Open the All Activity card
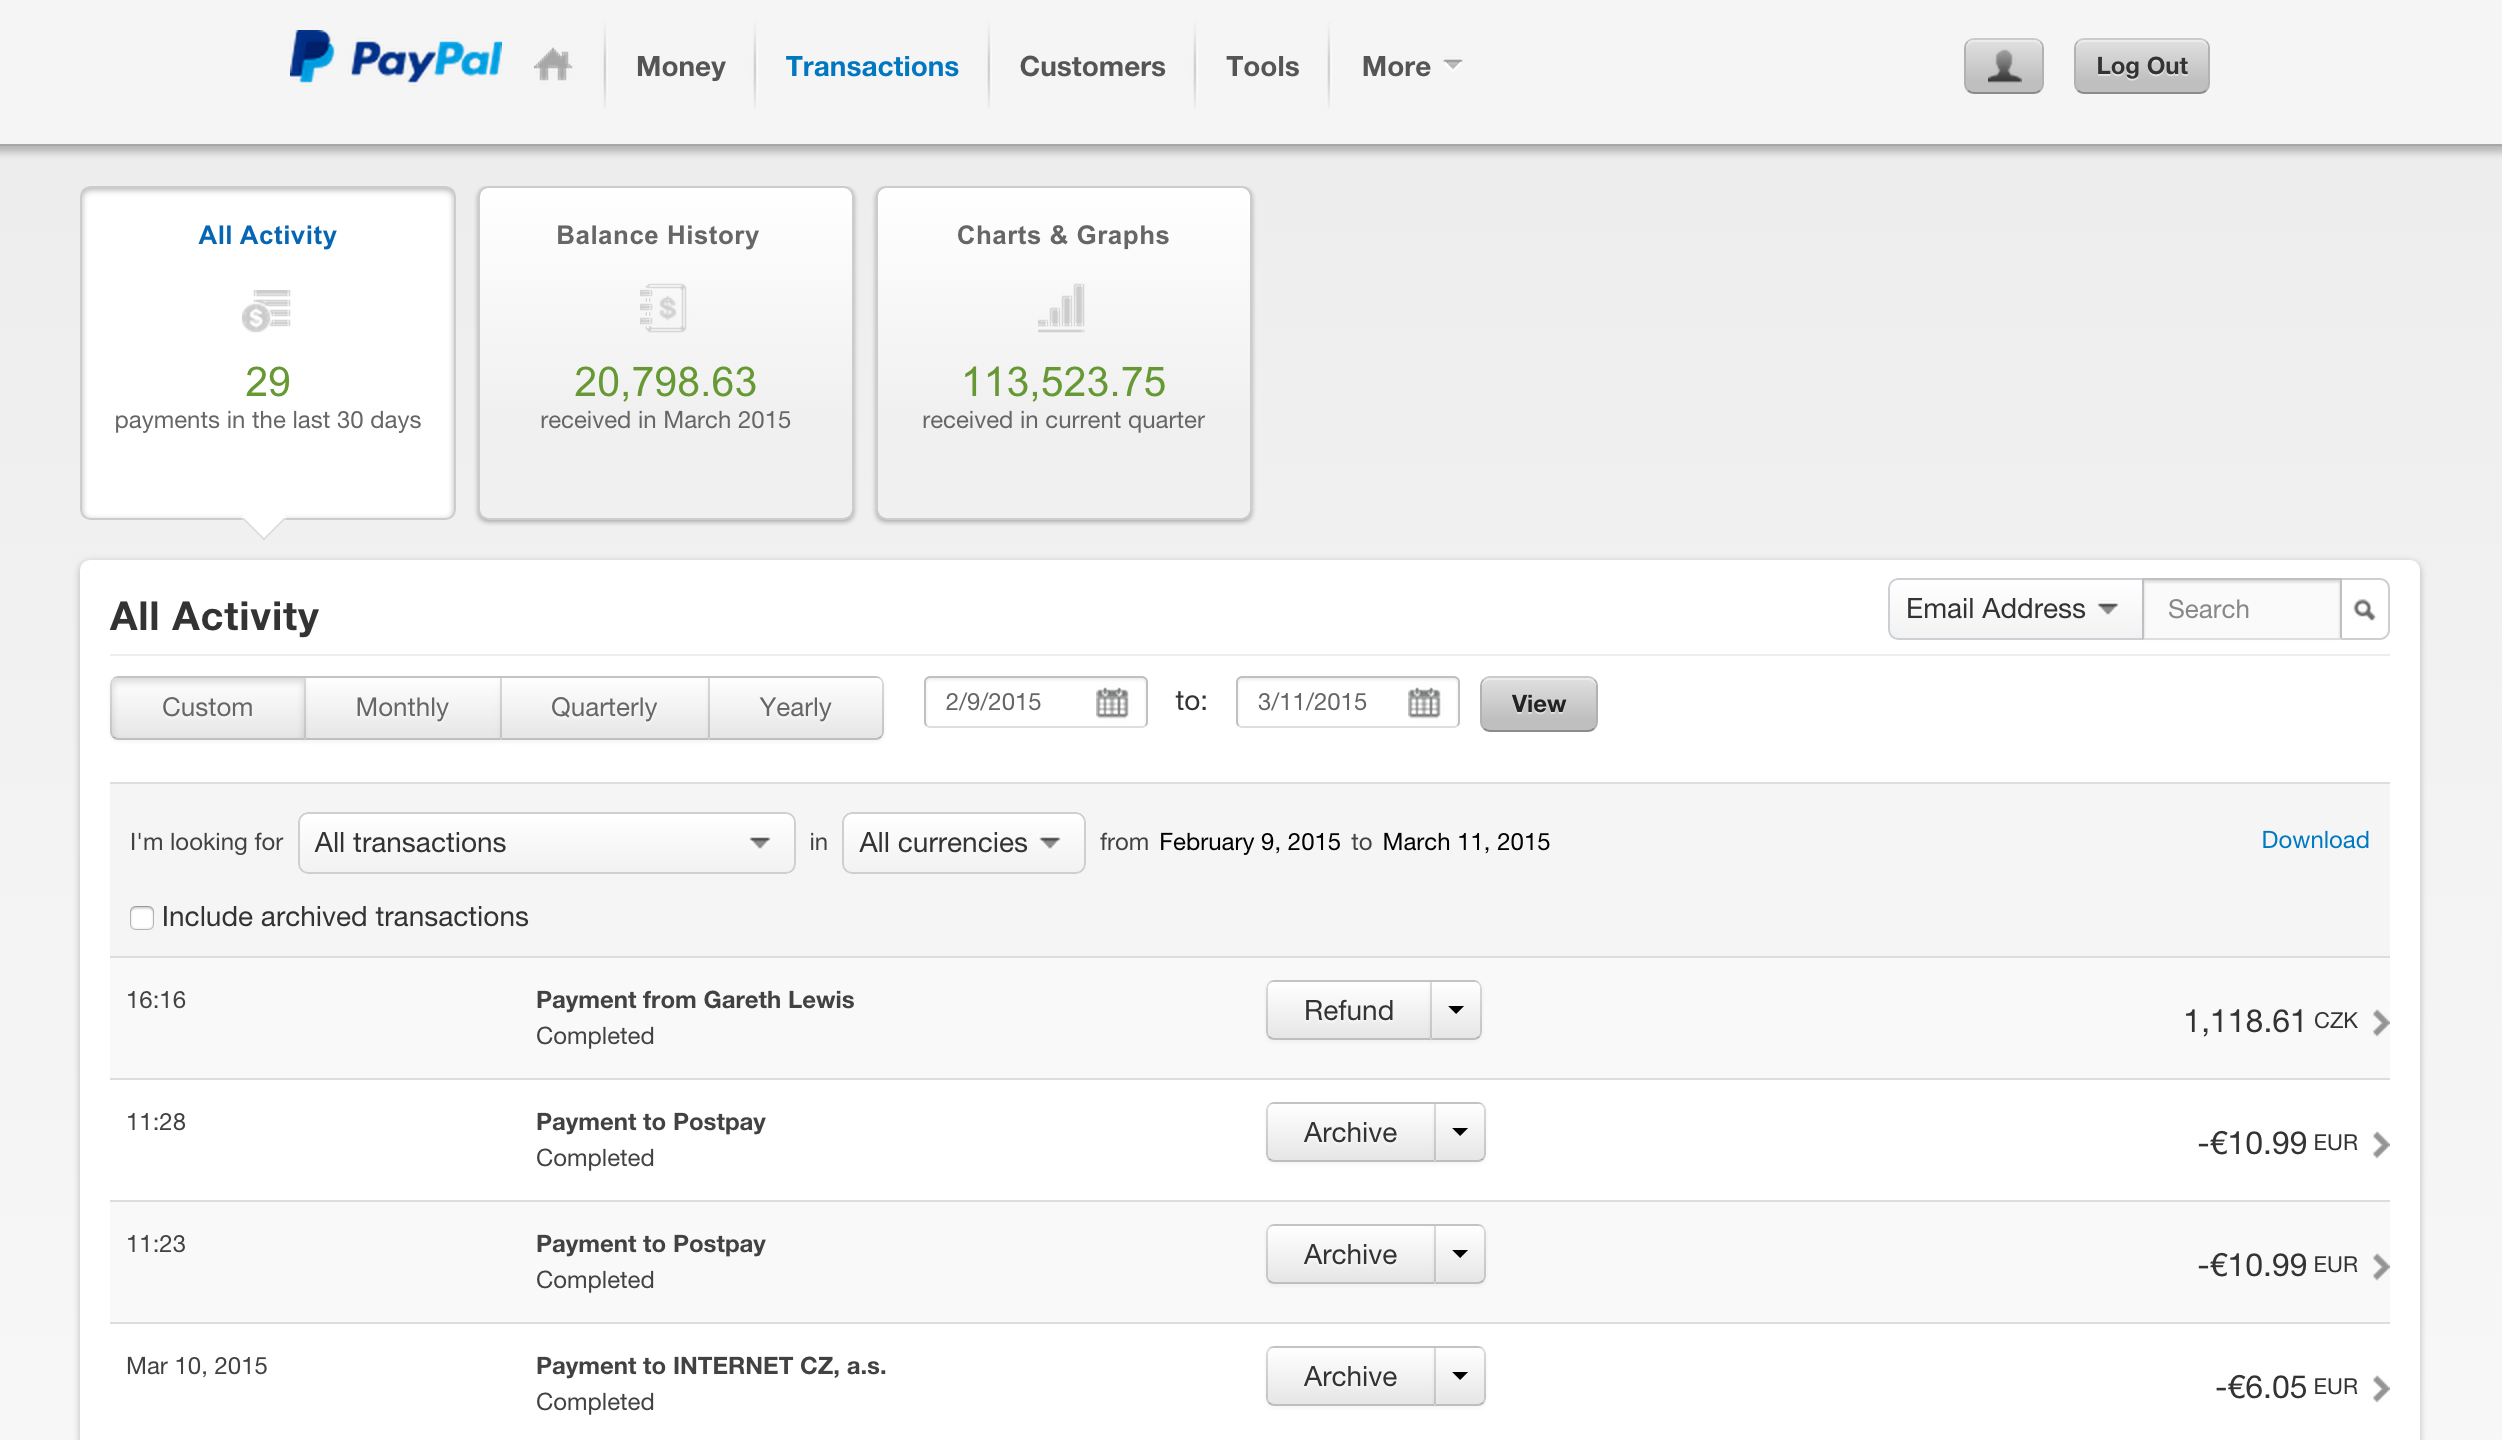Viewport: 2502px width, 1440px height. [268, 353]
